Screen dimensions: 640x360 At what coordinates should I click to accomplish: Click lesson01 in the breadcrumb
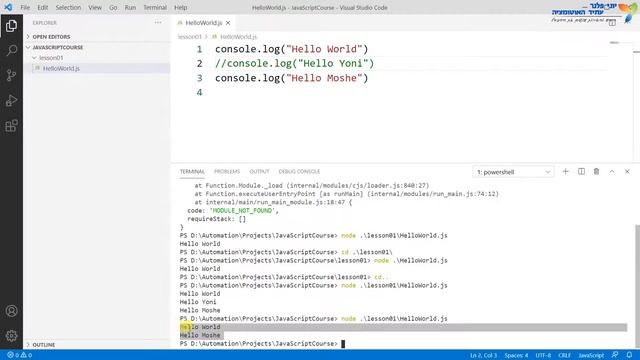[189, 37]
